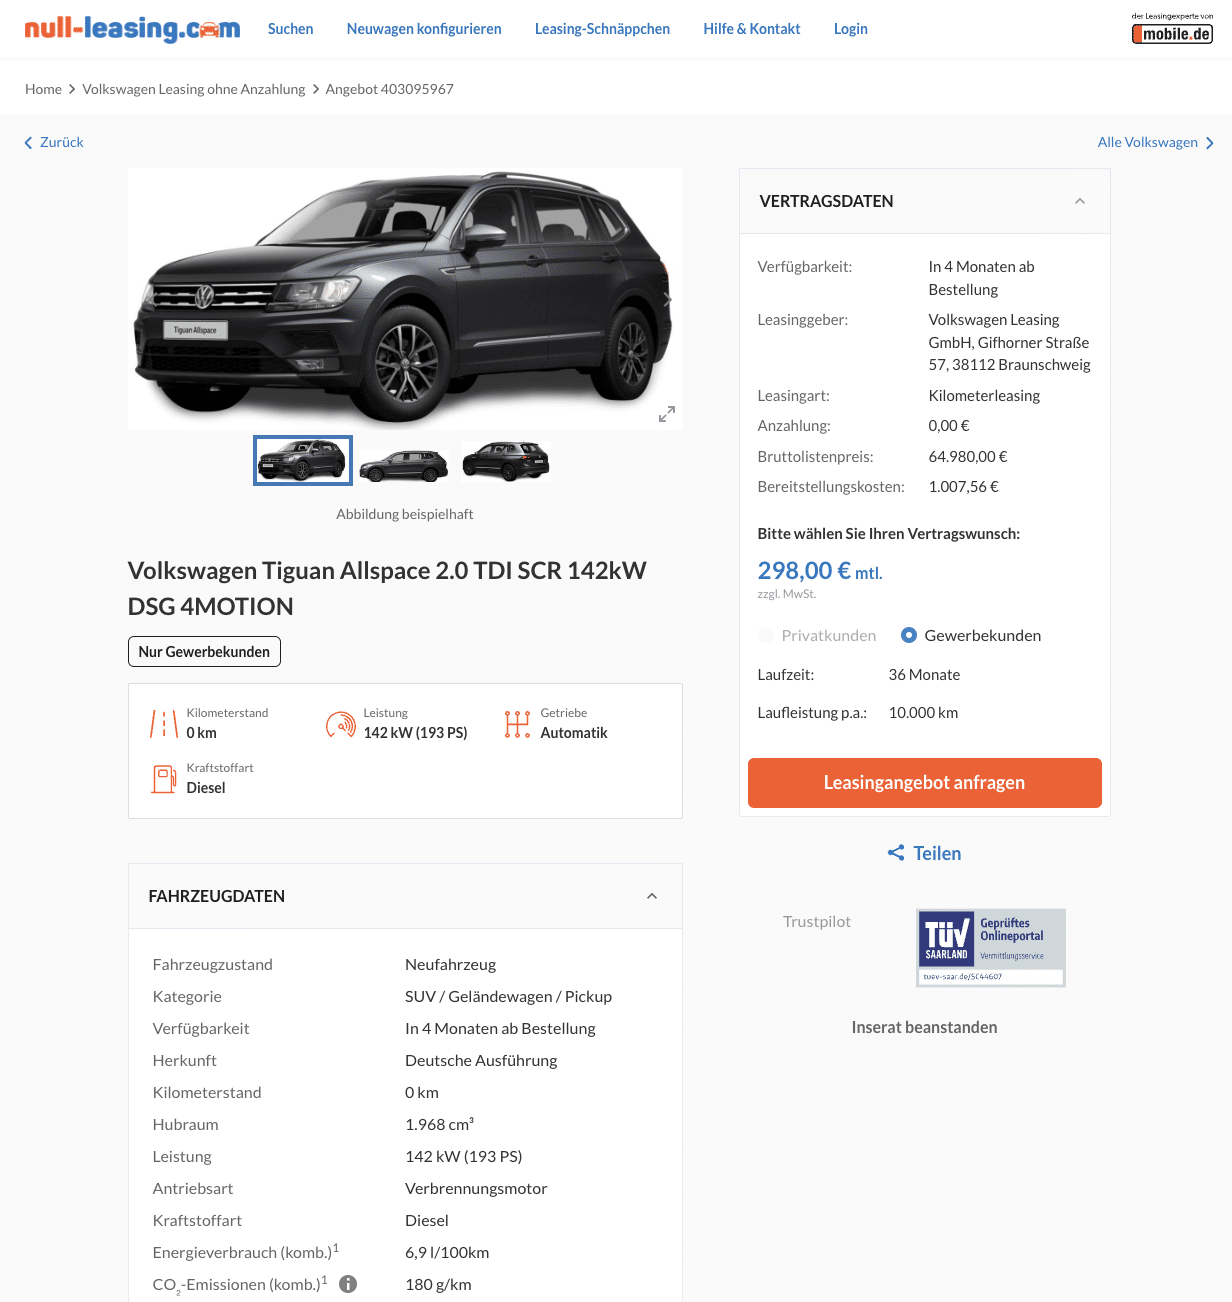Image resolution: width=1232 pixels, height=1302 pixels.
Task: Select the second car thumbnail side view
Action: pos(404,462)
